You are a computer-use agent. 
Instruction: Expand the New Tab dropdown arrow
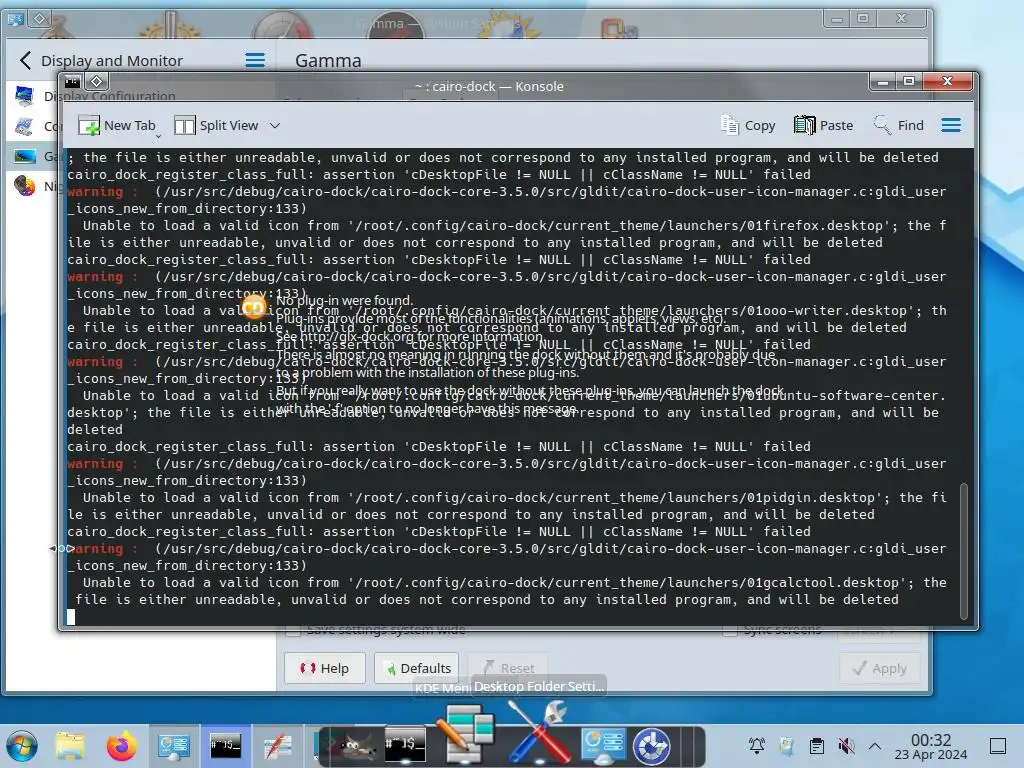158,136
